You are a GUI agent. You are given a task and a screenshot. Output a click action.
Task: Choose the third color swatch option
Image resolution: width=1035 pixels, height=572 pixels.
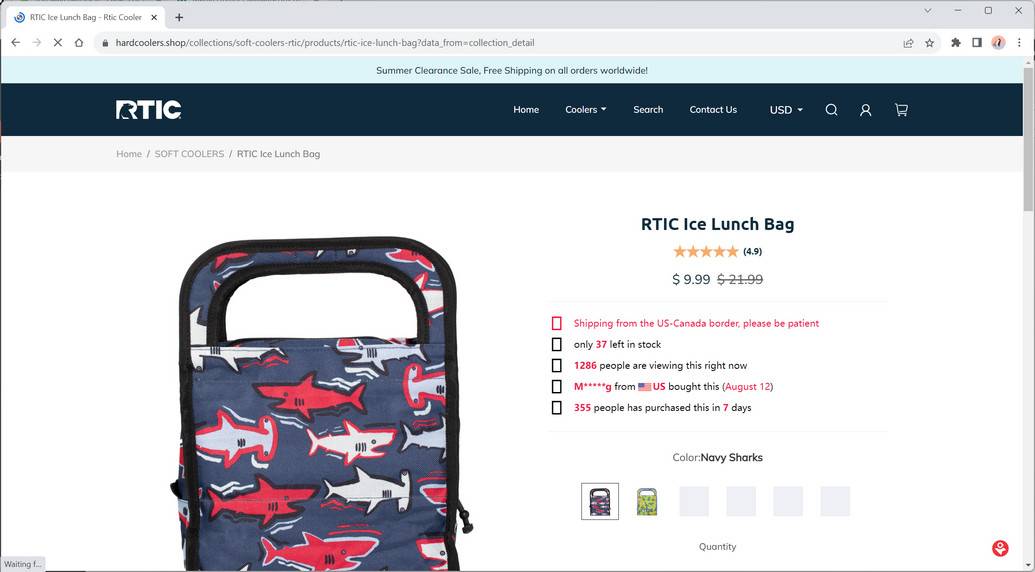pyautogui.click(x=694, y=501)
